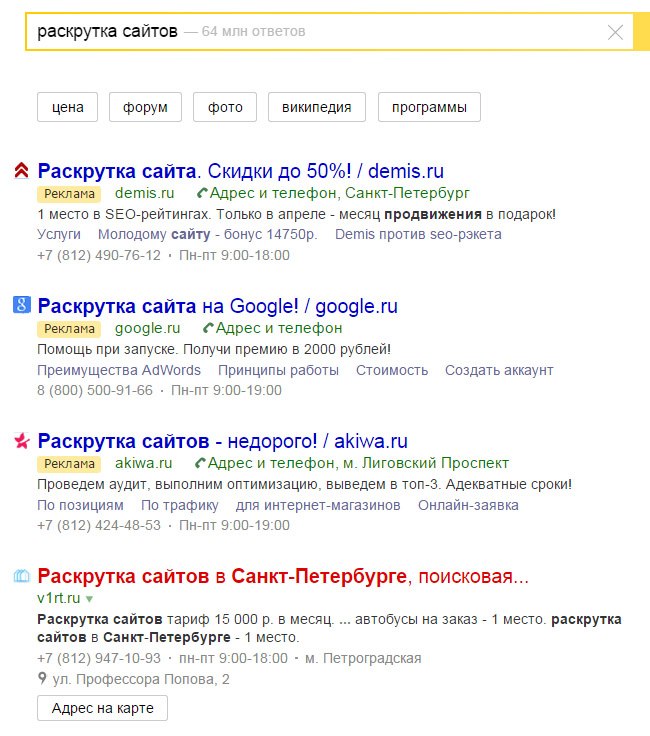Click the phone icon in akiwa.ru ad
This screenshot has height=736, width=650.
200,463
